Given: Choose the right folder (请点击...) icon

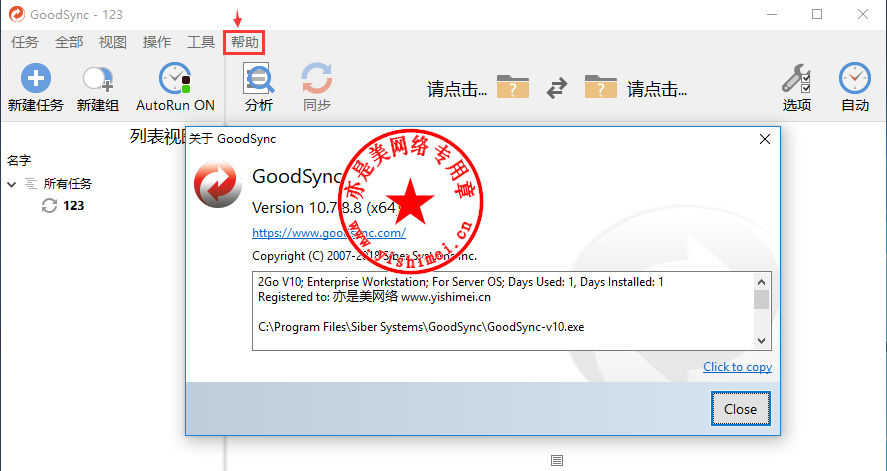Looking at the screenshot, I should pyautogui.click(x=601, y=88).
